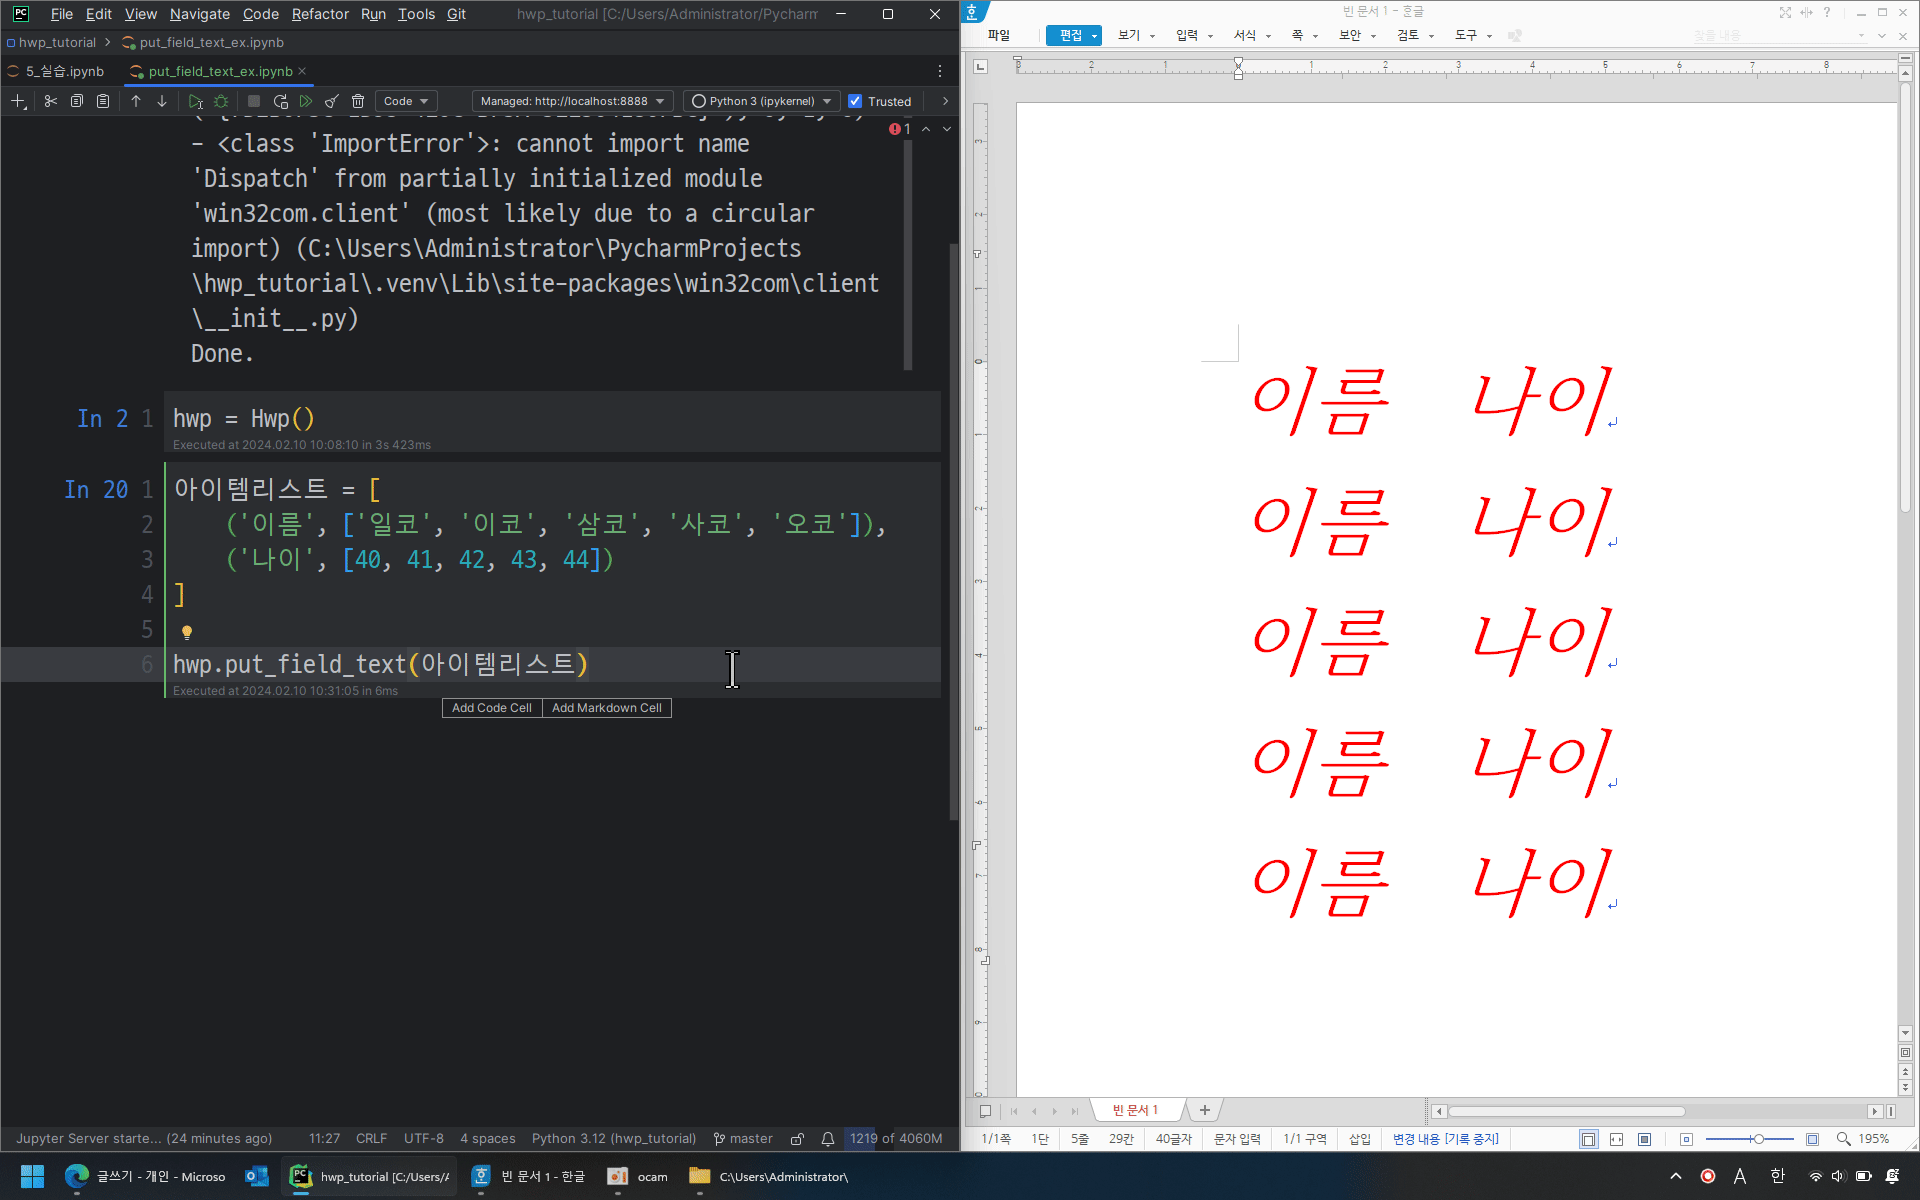Click the Restart Kernel icon
1920x1200 pixels.
coord(281,101)
